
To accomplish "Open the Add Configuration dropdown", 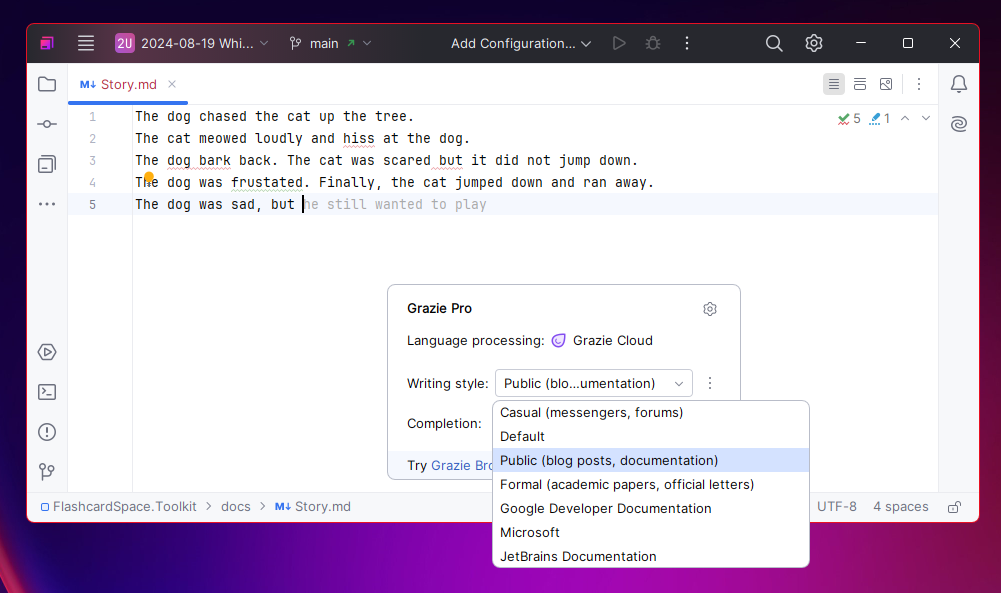I will click(521, 43).
